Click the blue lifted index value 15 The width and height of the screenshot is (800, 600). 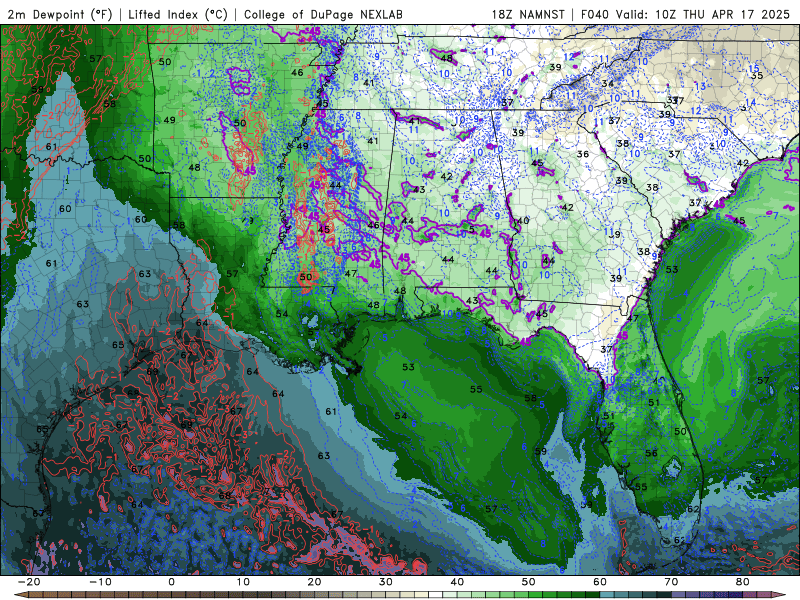pyautogui.click(x=754, y=68)
